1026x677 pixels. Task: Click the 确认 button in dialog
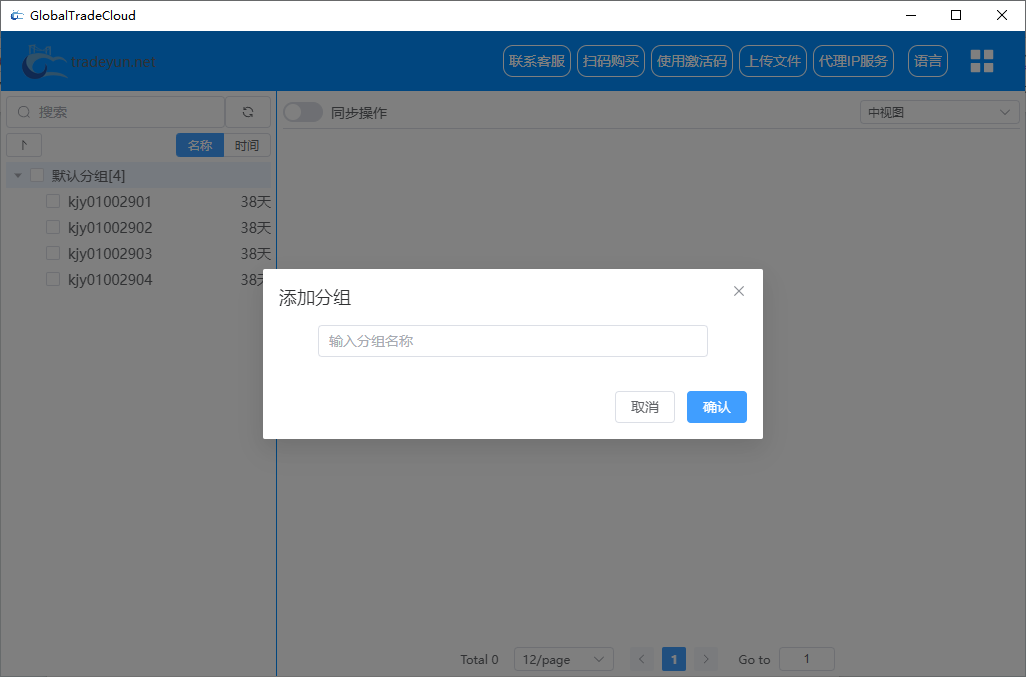click(x=716, y=407)
